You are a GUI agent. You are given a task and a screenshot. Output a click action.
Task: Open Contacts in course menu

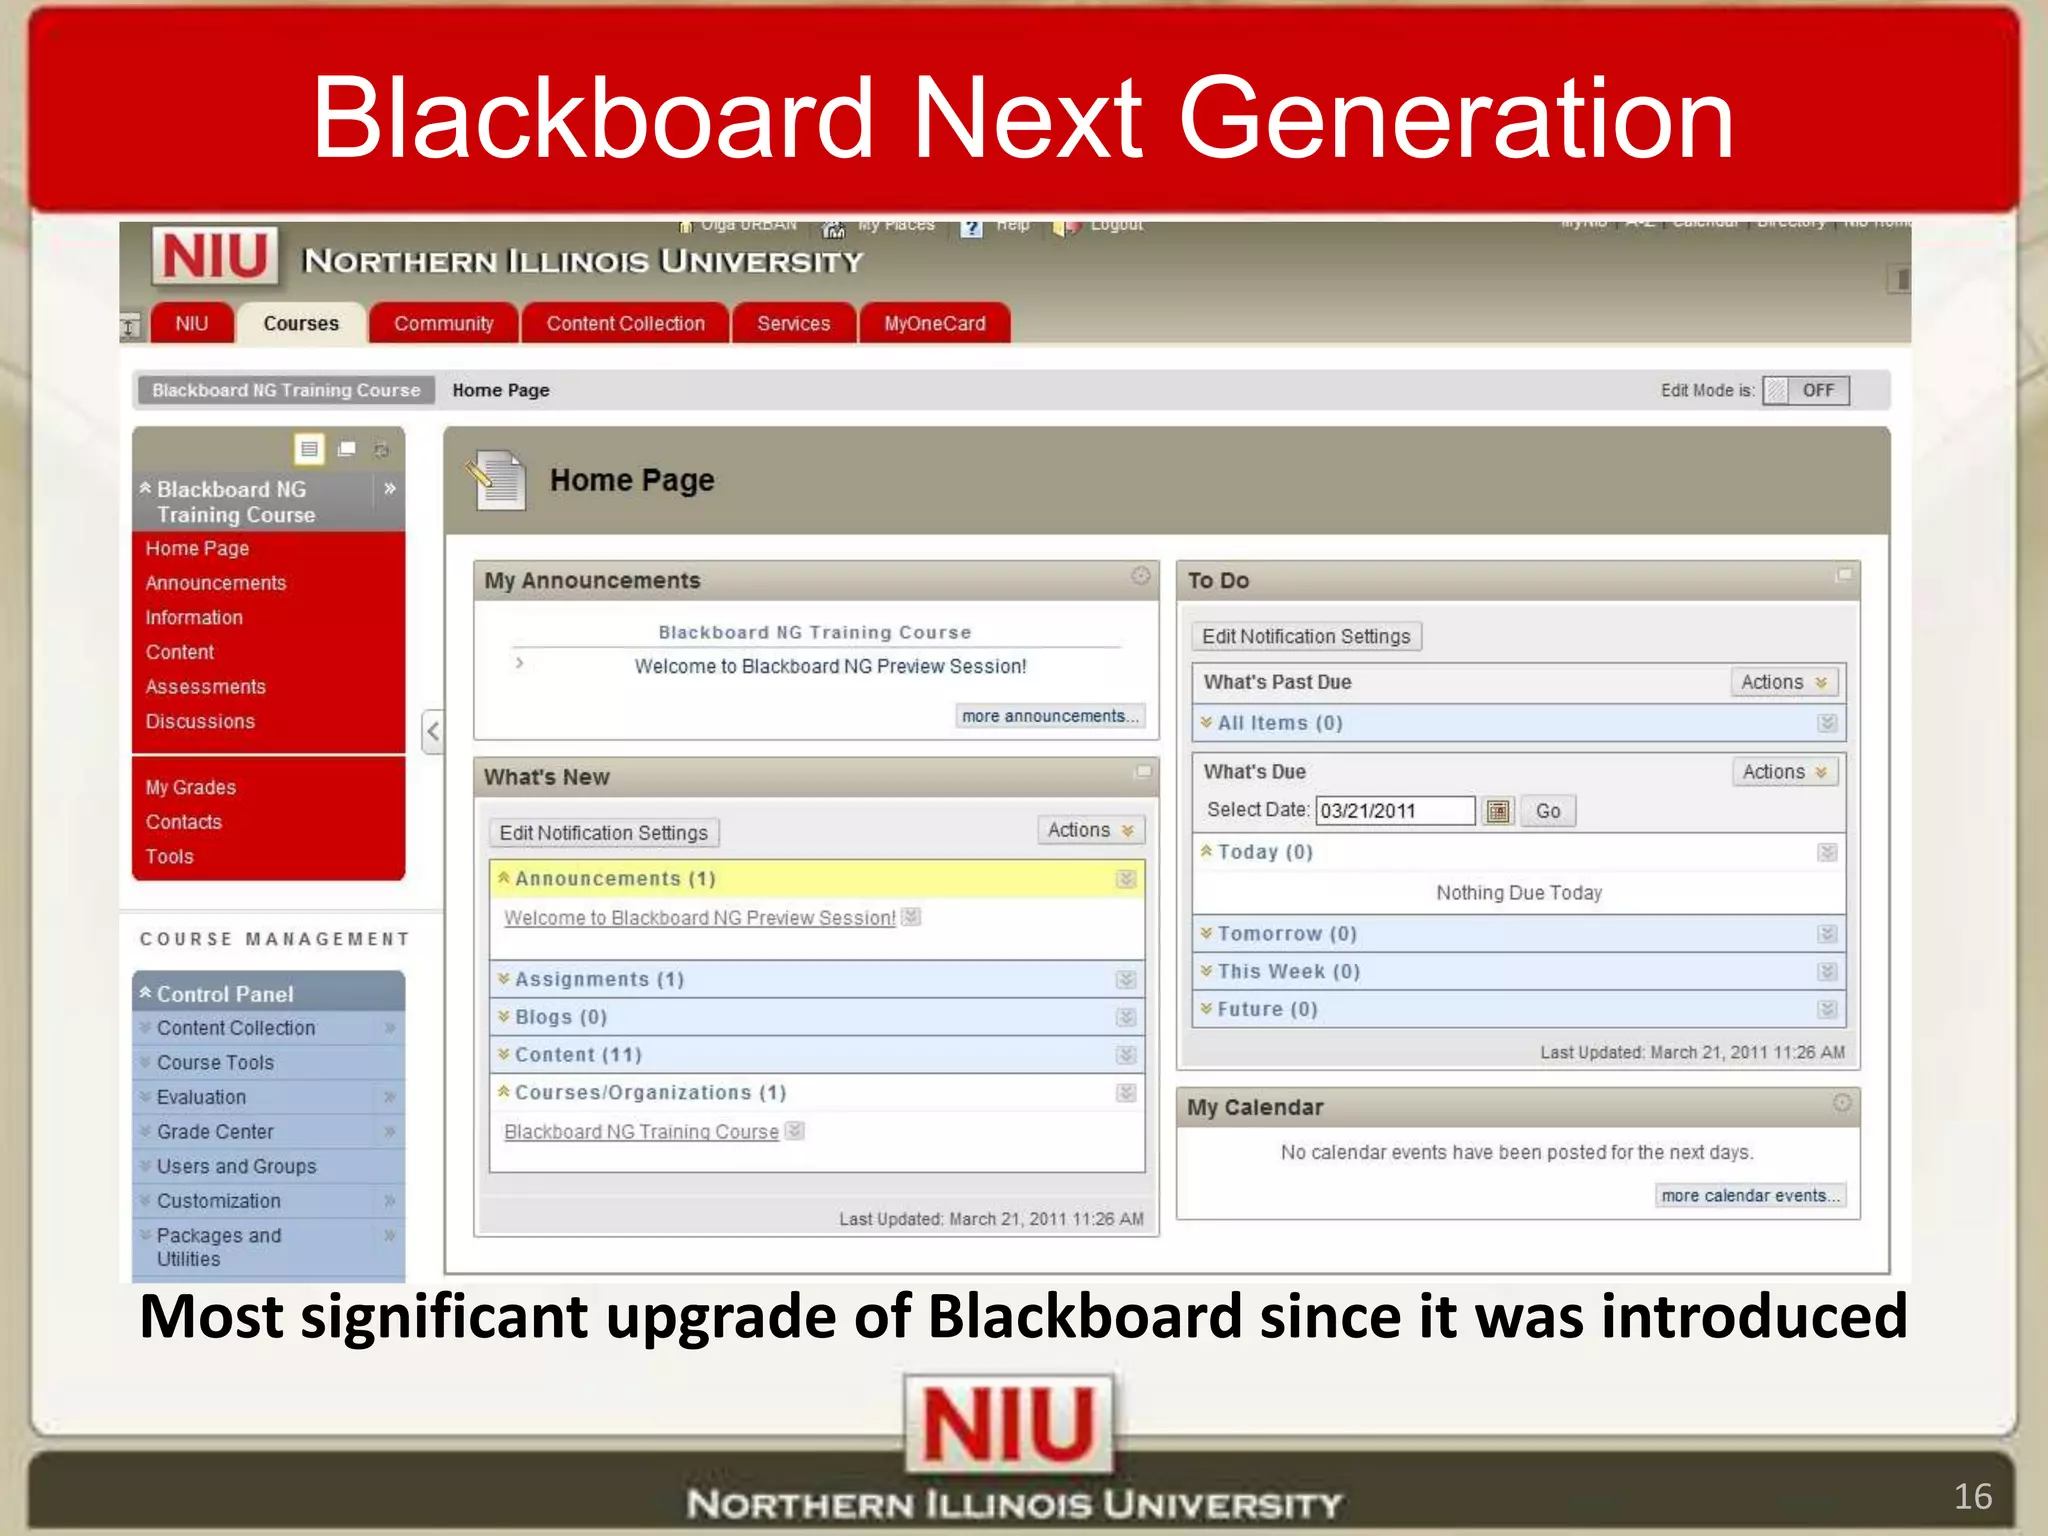183,822
